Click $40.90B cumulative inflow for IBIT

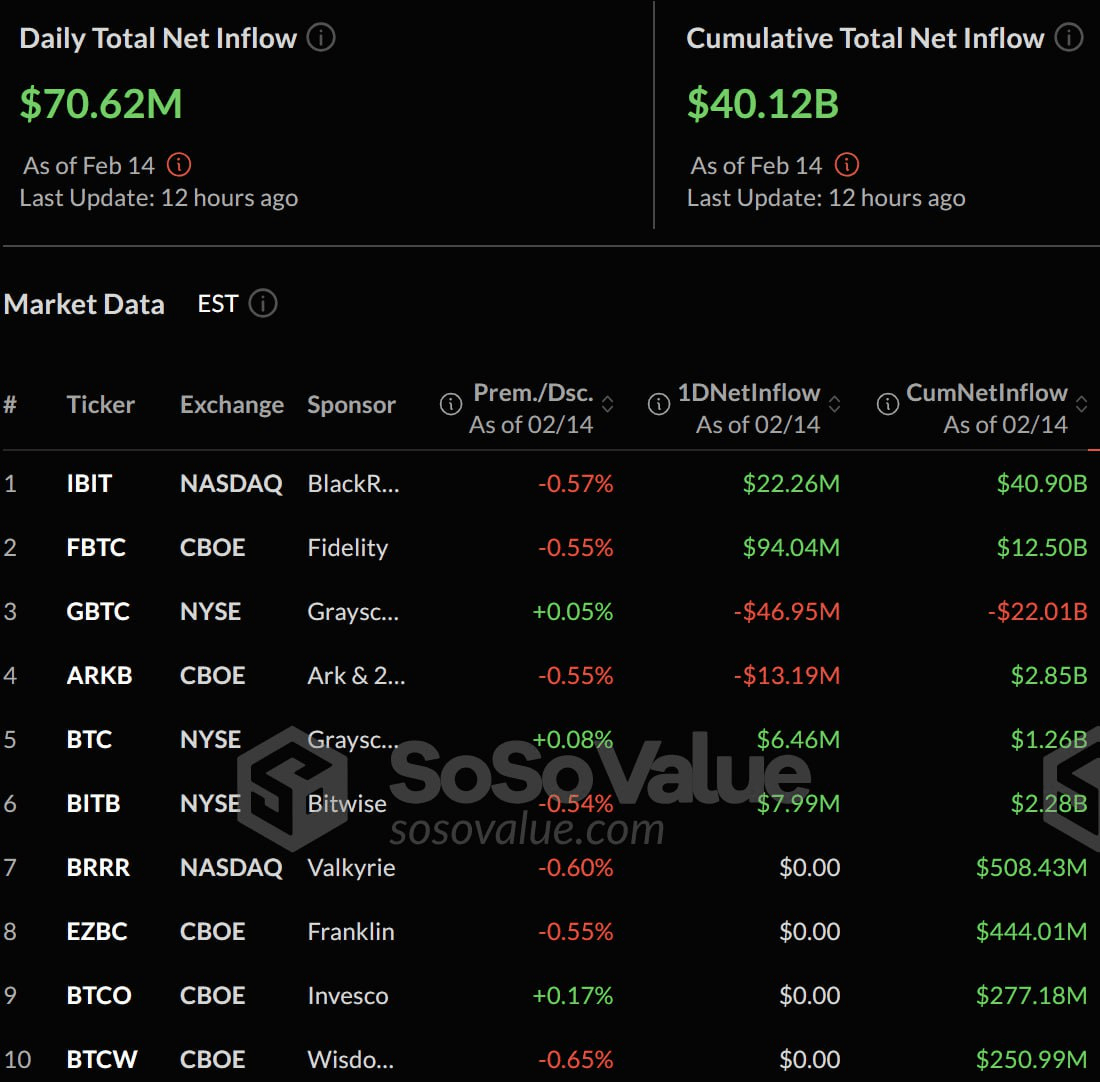(1042, 483)
